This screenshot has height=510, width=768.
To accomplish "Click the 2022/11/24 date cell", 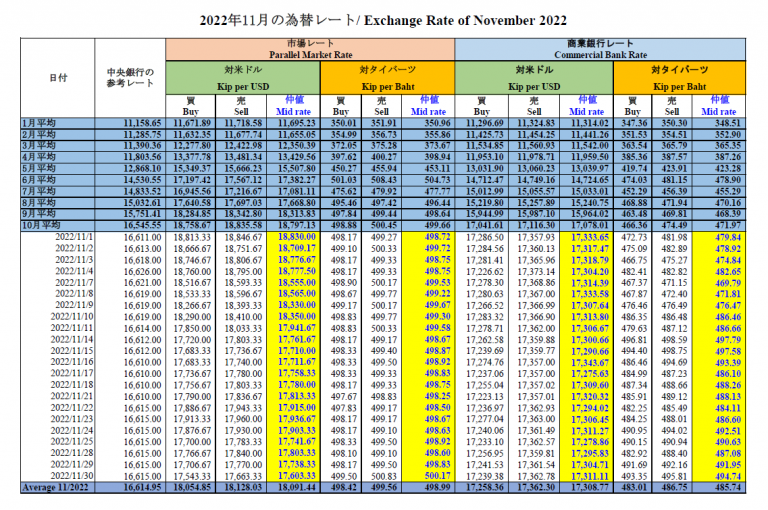I will (74, 431).
